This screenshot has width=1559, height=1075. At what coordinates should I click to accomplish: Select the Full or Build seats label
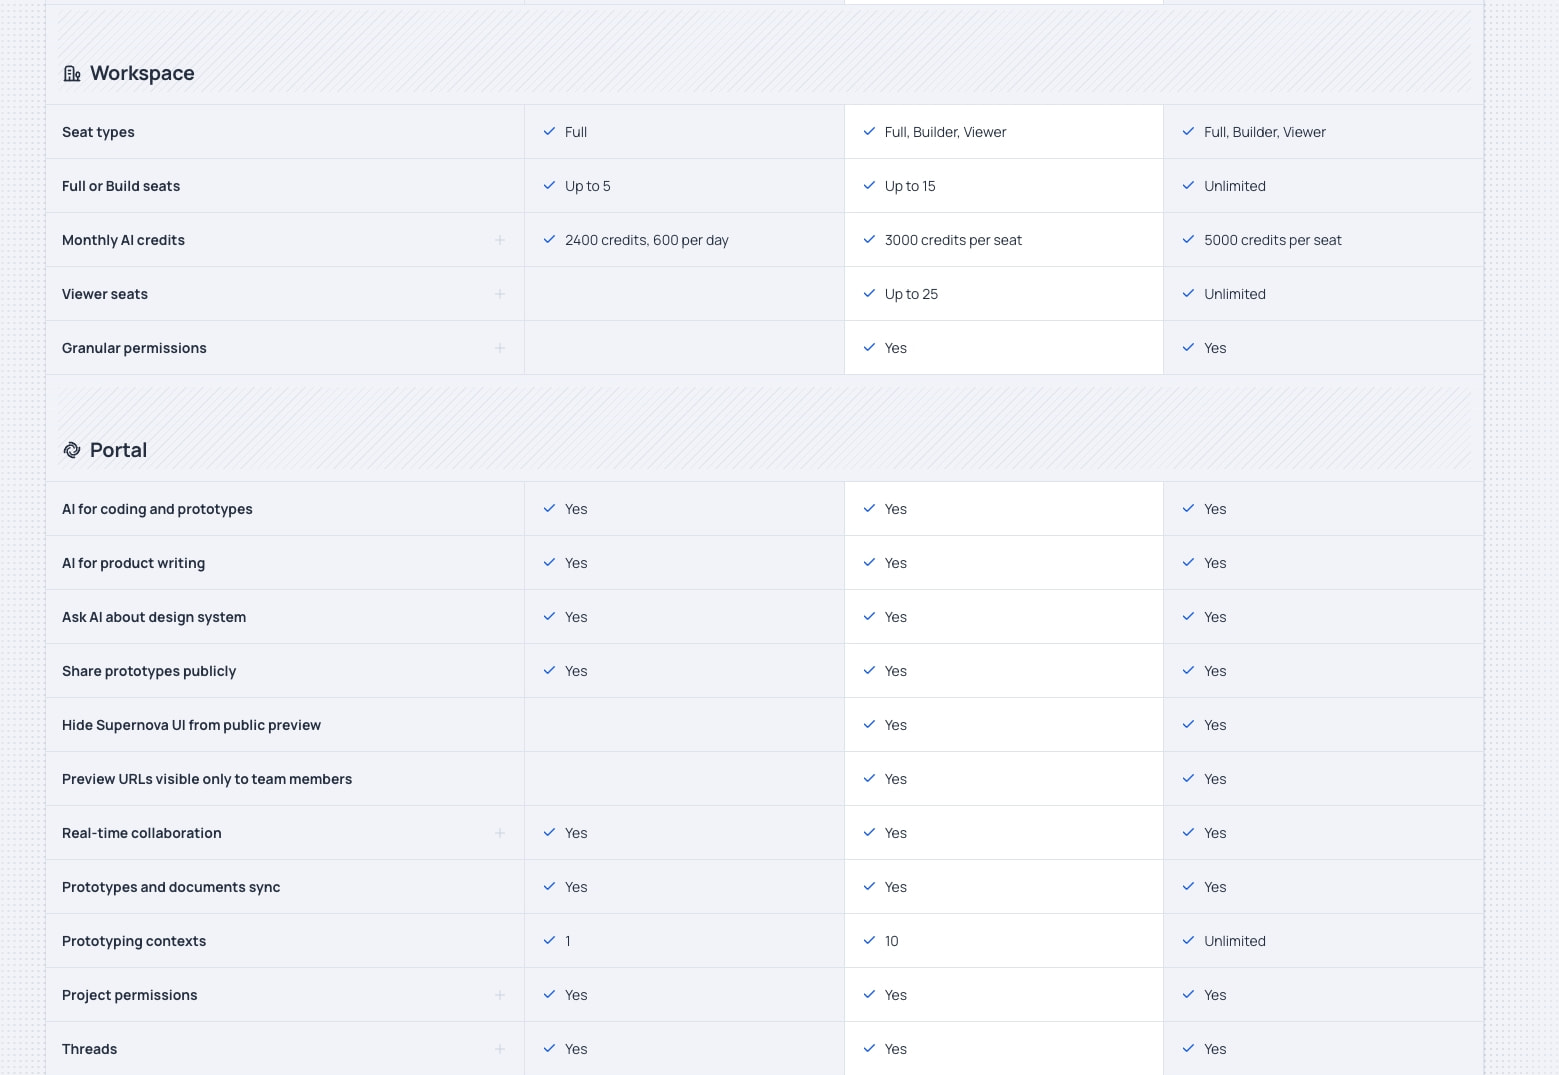click(x=121, y=186)
